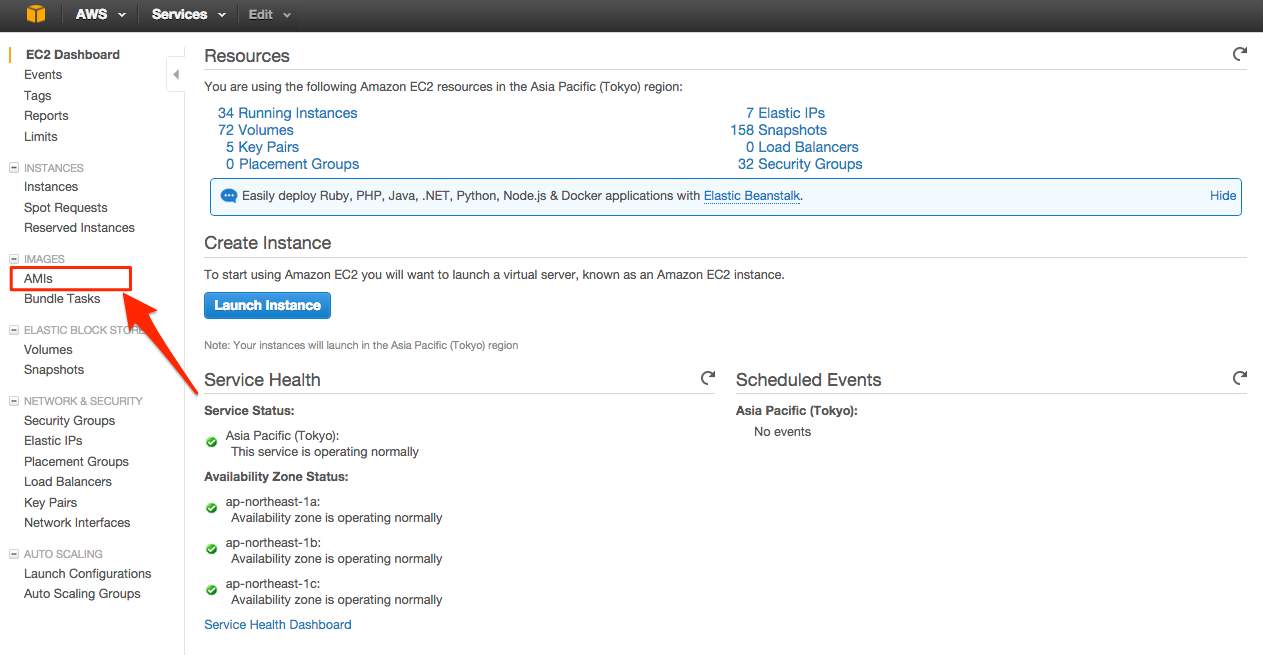The image size is (1263, 655).
Task: Open Volumes in the sidebar
Action: pyautogui.click(x=48, y=350)
